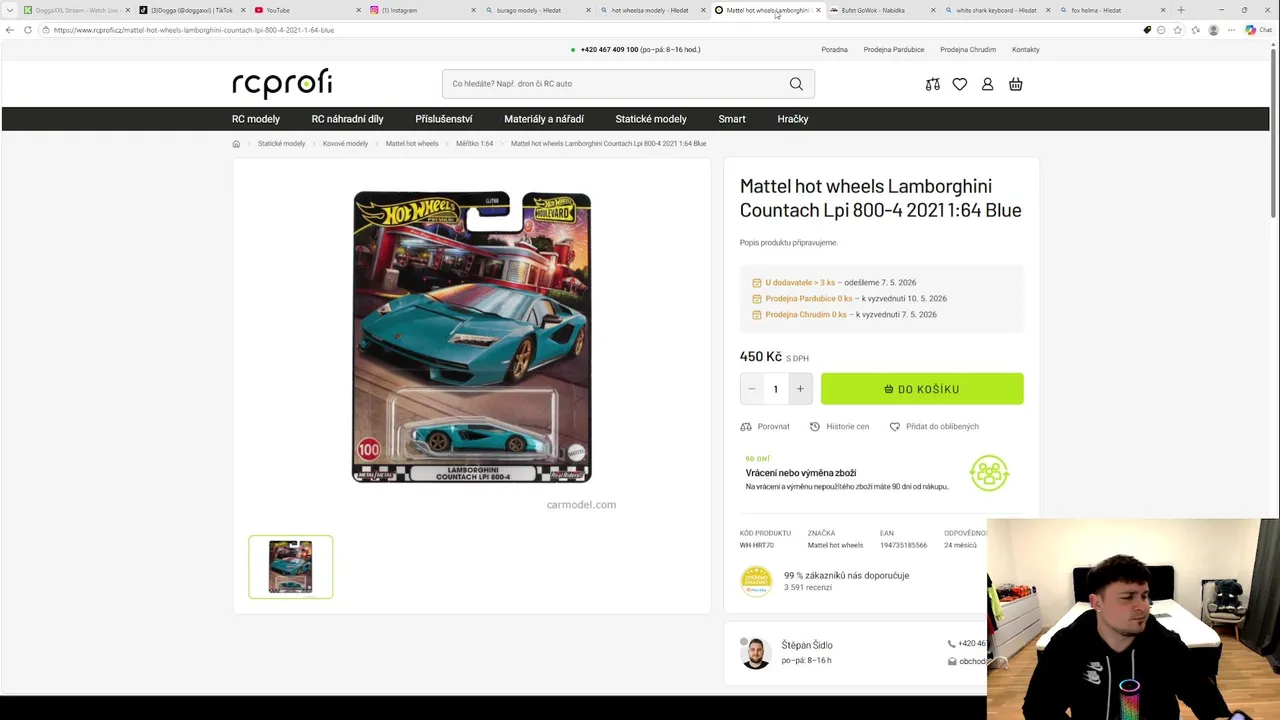Click the quantity field showing 1
This screenshot has height=720, width=1280.
[776, 389]
